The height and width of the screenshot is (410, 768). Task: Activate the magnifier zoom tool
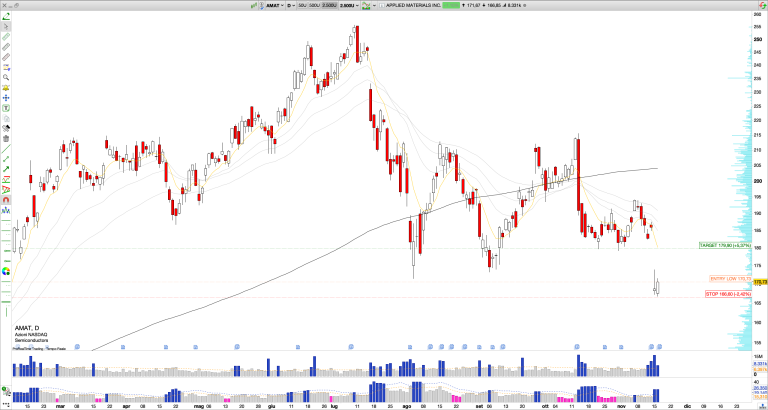click(x=6, y=77)
